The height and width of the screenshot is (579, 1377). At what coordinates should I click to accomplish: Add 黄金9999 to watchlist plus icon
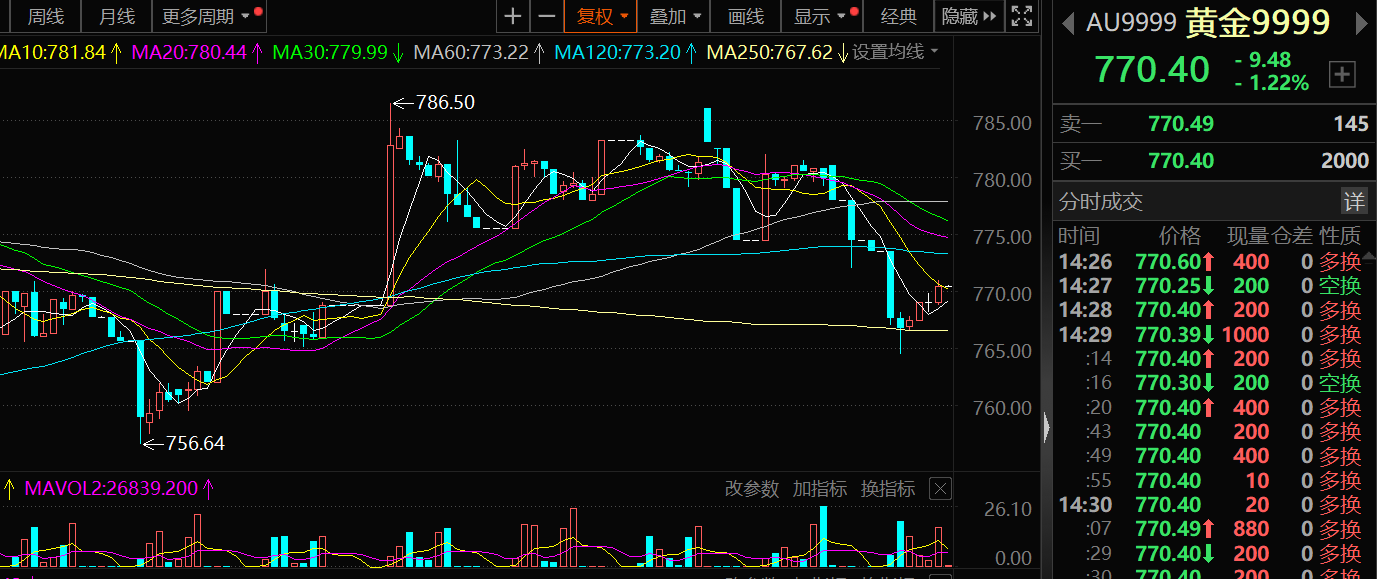point(1342,73)
